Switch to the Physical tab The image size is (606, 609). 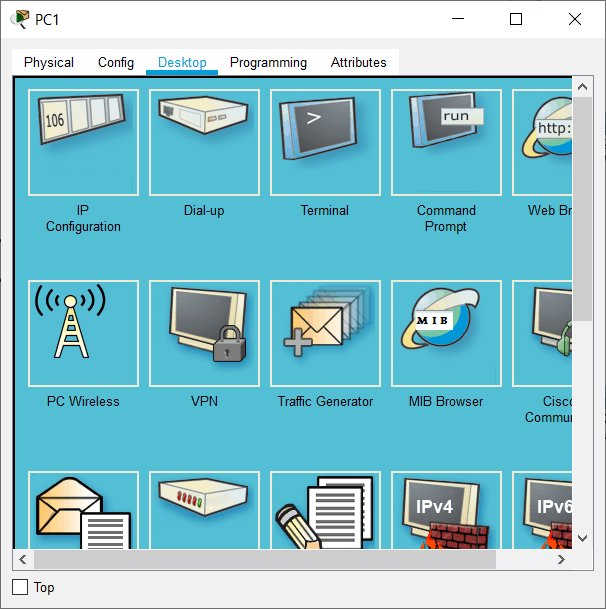49,62
